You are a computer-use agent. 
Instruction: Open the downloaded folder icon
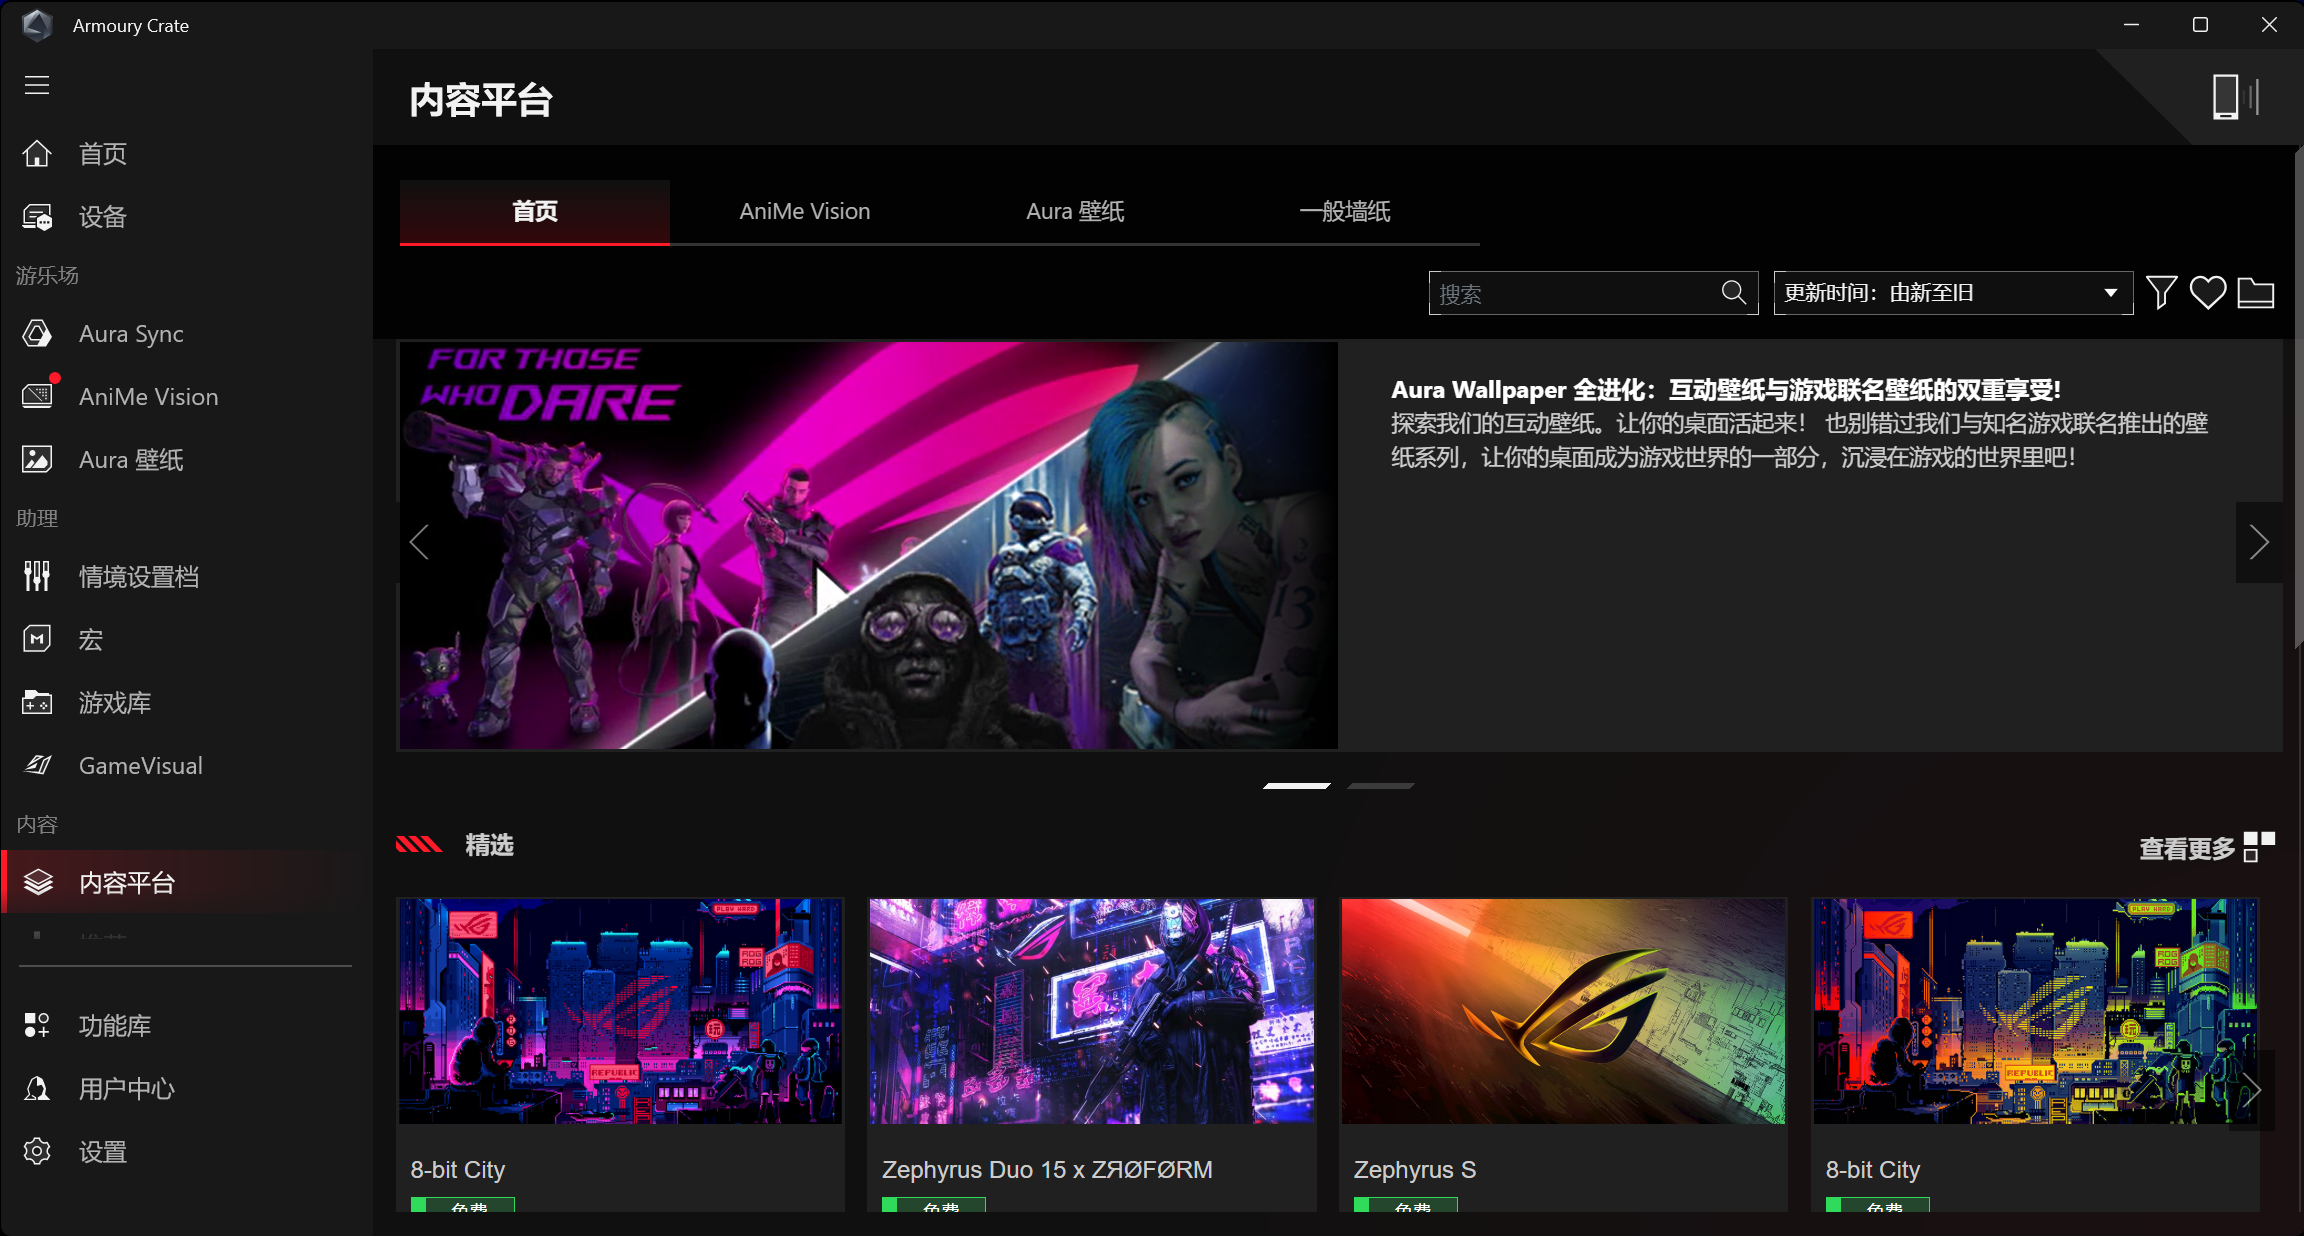click(x=2256, y=293)
